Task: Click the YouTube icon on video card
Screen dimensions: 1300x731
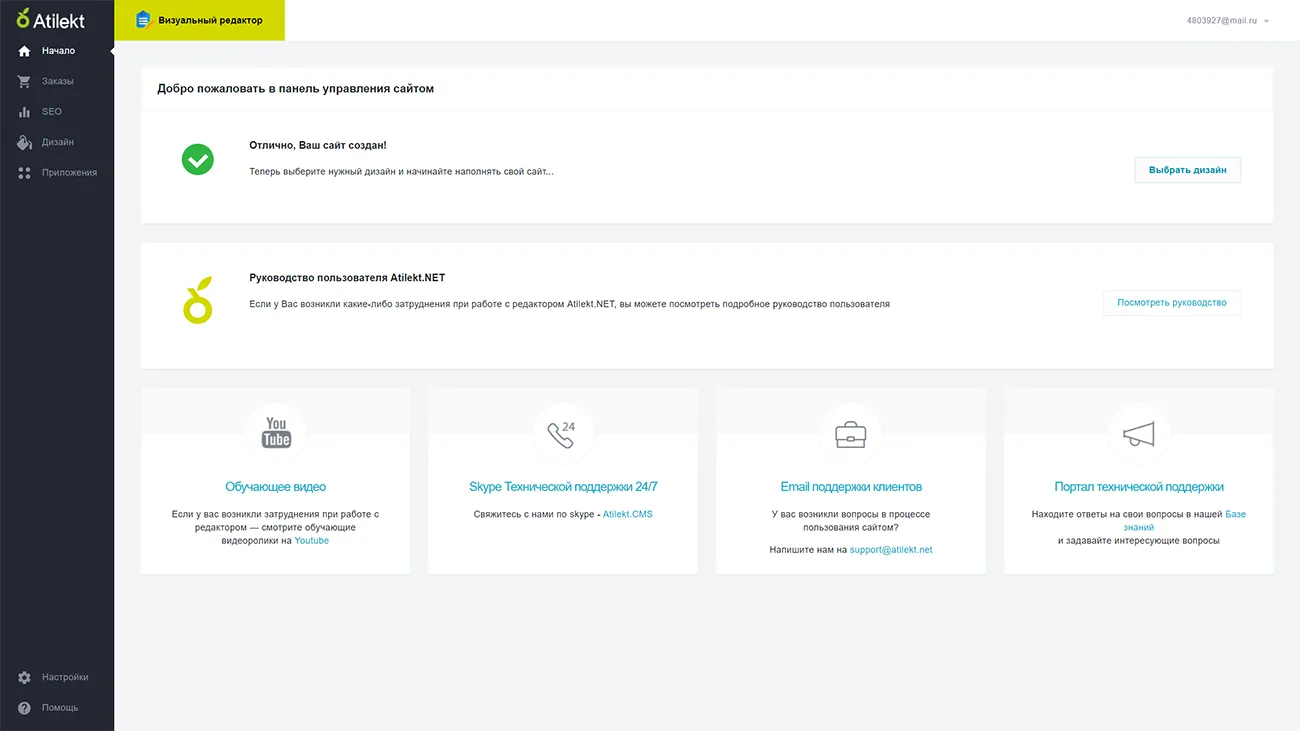Action: 276,434
